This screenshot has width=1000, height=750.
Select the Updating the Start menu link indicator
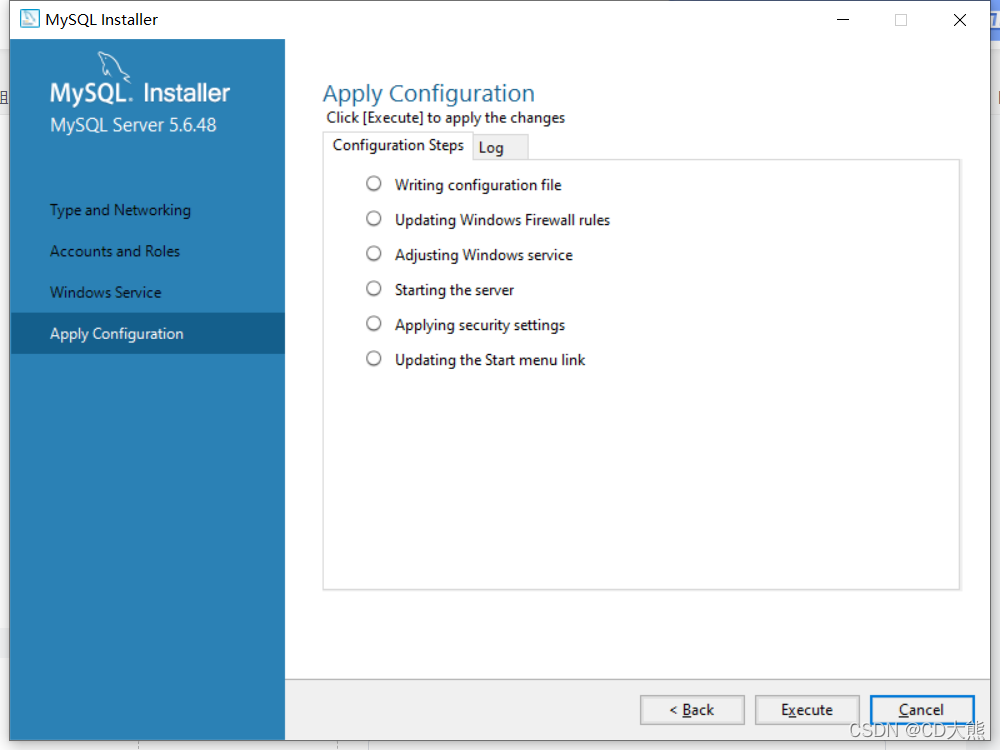pos(374,359)
